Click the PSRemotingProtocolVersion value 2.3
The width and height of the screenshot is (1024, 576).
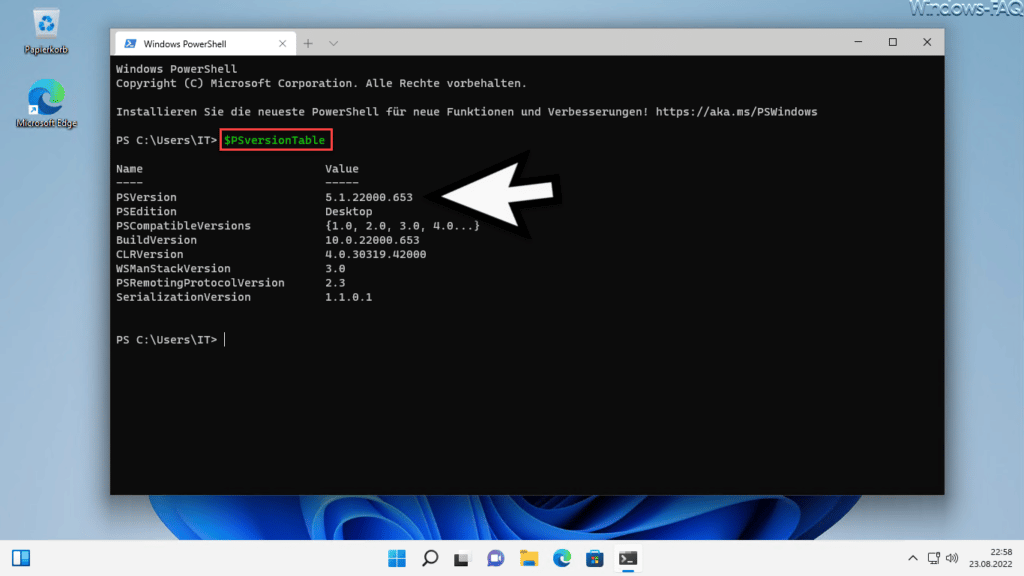click(335, 283)
